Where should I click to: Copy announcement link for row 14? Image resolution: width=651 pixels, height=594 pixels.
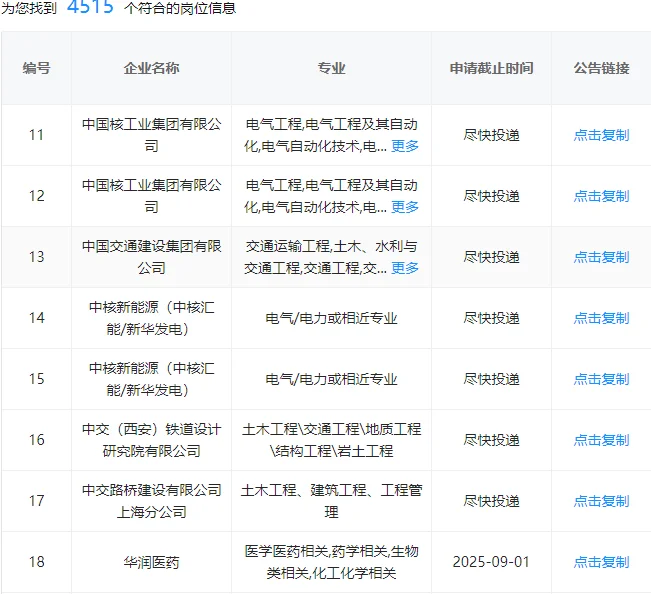(601, 318)
